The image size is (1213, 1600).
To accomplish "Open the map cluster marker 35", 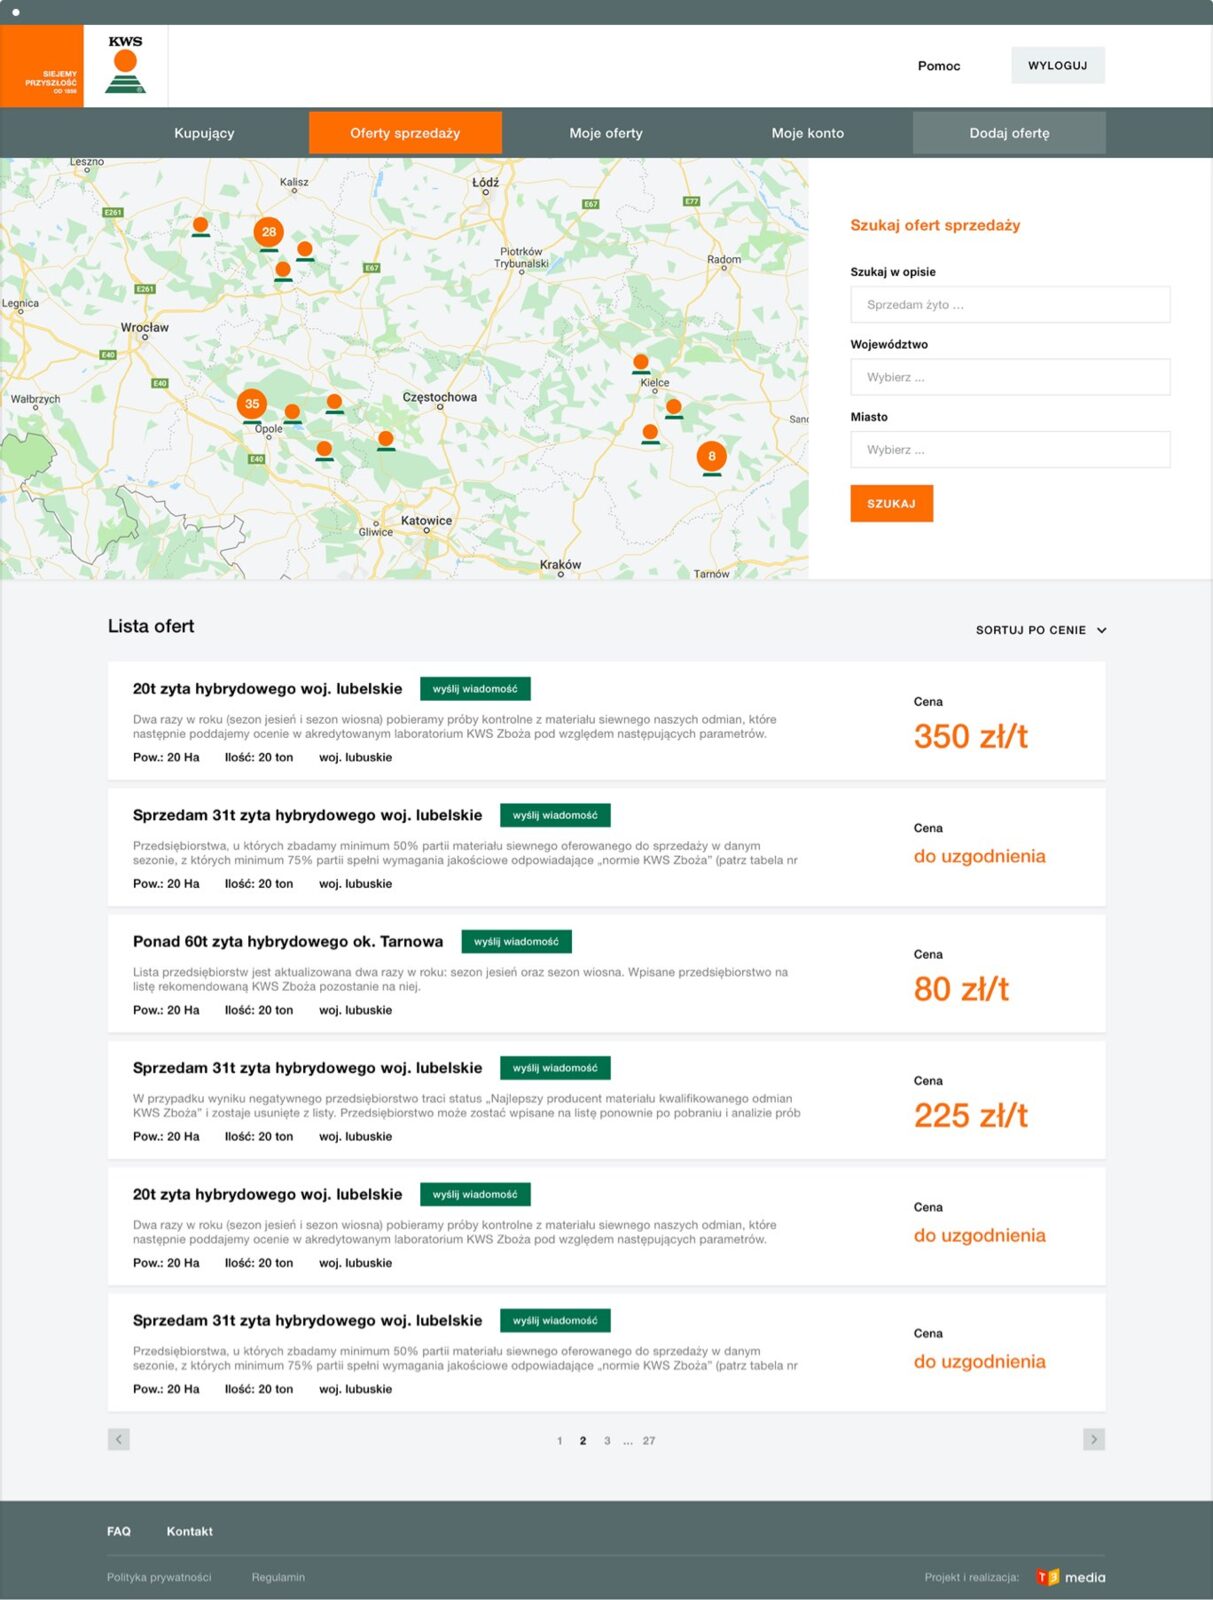I will coord(252,404).
